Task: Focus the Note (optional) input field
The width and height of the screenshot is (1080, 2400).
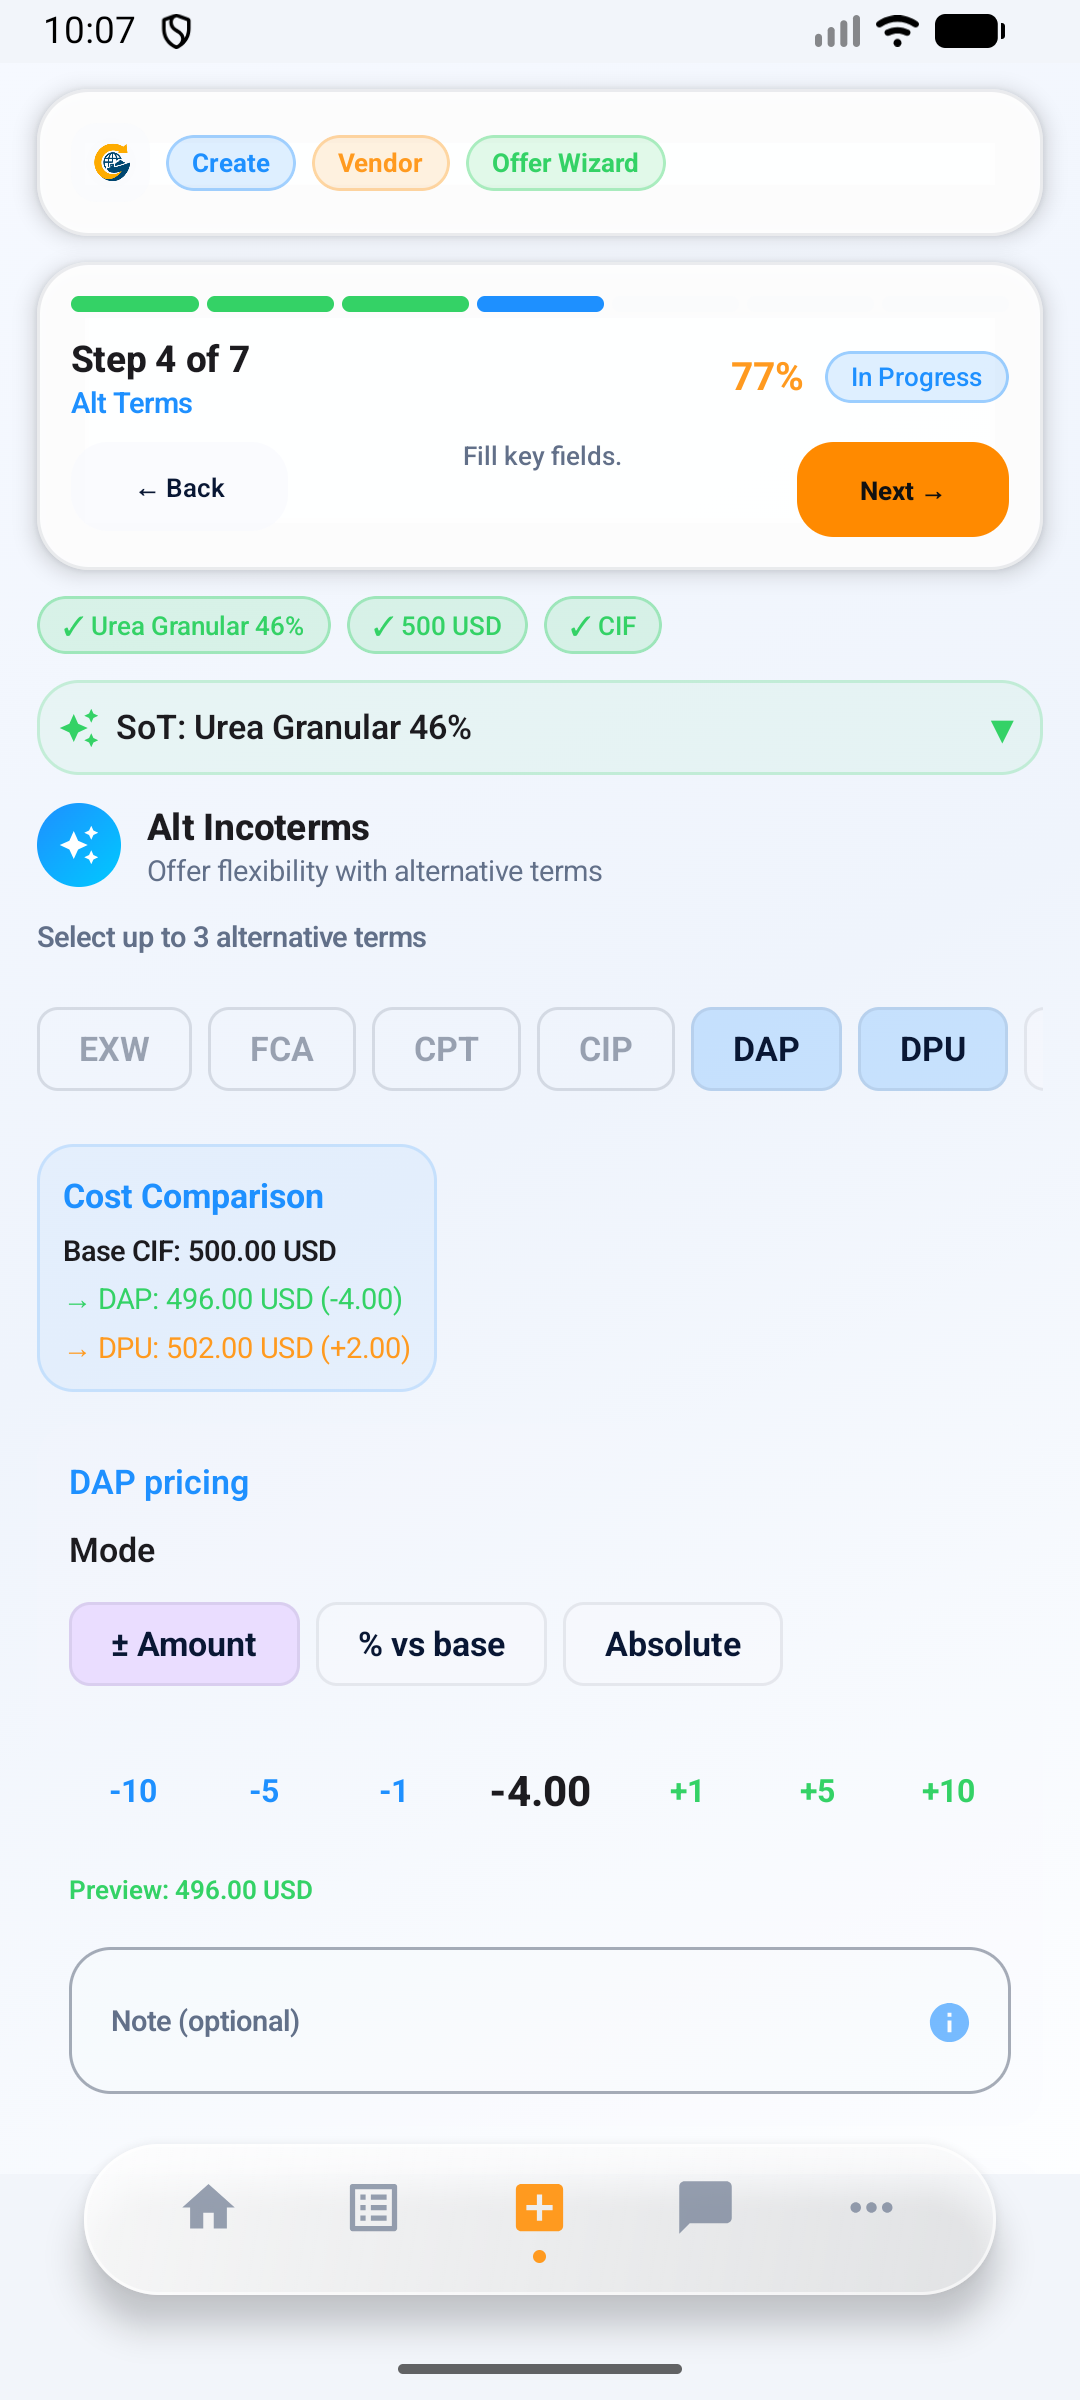Action: click(x=500, y=2021)
